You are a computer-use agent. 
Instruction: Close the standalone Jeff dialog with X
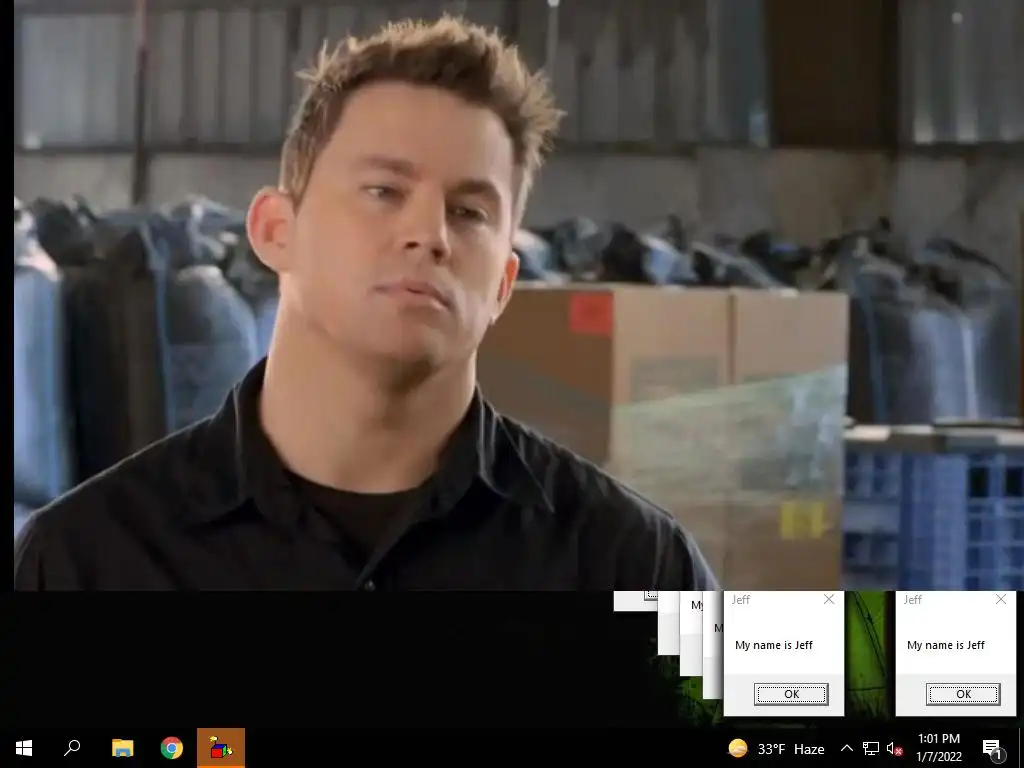(x=1000, y=599)
